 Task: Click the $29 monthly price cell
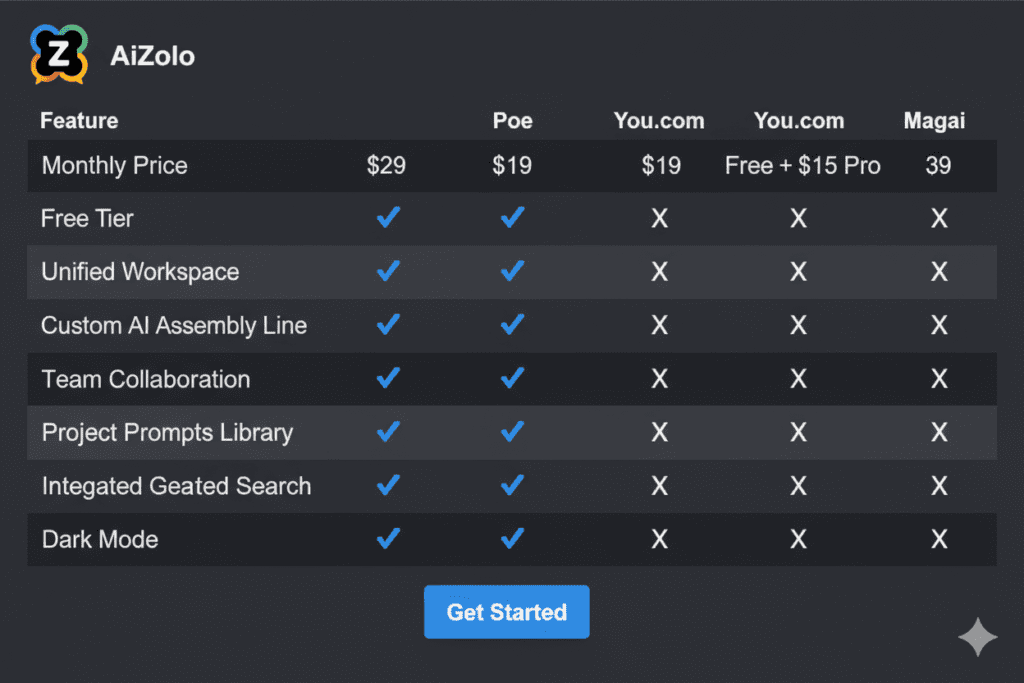(386, 165)
